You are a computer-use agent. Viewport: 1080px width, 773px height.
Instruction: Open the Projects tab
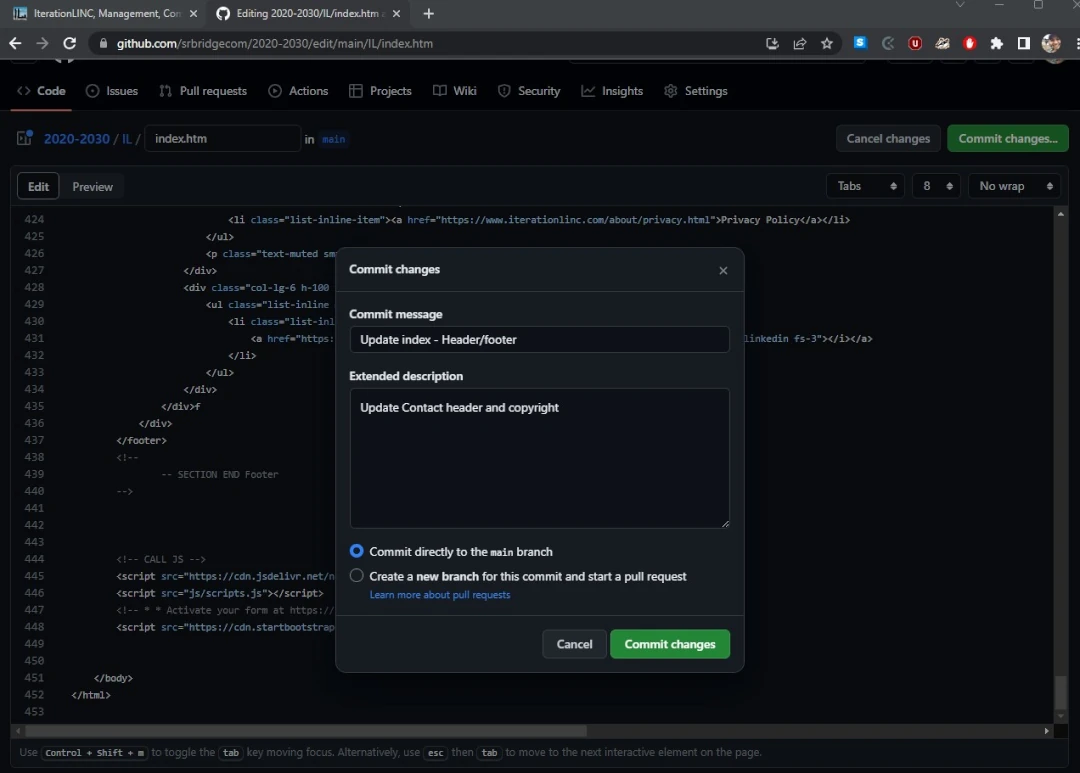coord(380,91)
